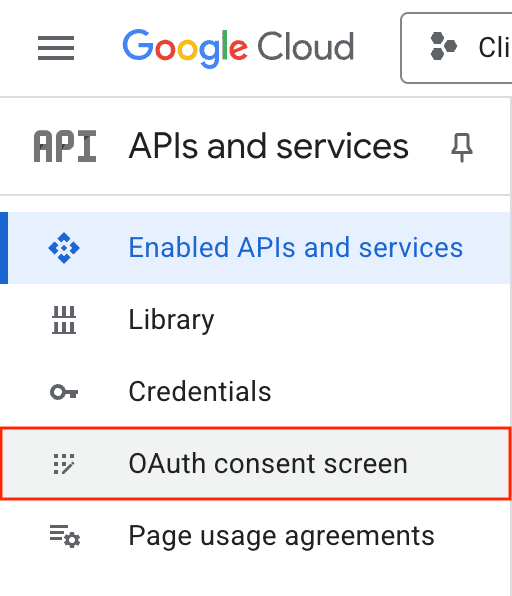Click the hexagon project picker icon
The height and width of the screenshot is (596, 512).
(443, 46)
